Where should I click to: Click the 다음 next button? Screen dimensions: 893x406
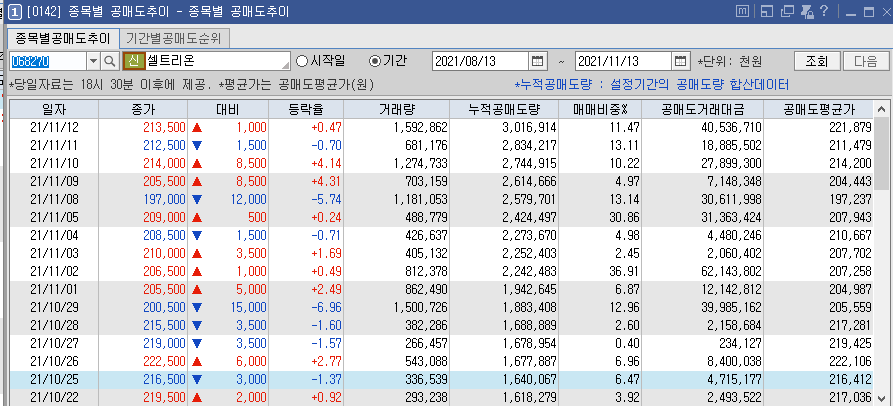(x=866, y=61)
